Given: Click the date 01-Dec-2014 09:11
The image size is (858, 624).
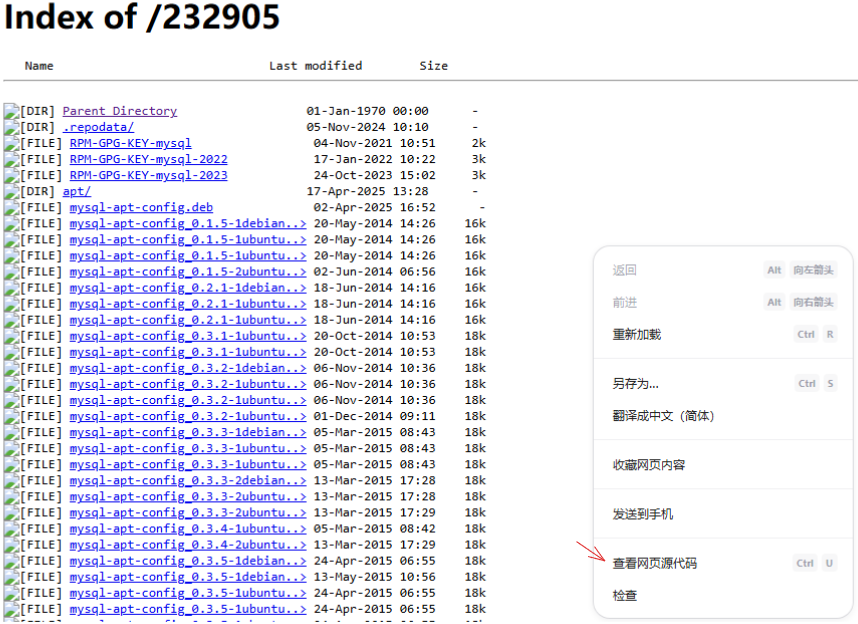Looking at the screenshot, I should tap(374, 417).
